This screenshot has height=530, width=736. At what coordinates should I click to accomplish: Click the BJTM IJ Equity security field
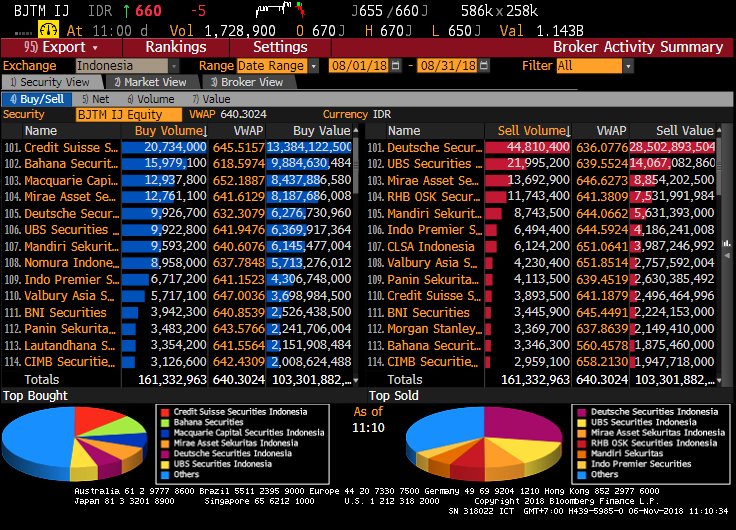tap(128, 114)
